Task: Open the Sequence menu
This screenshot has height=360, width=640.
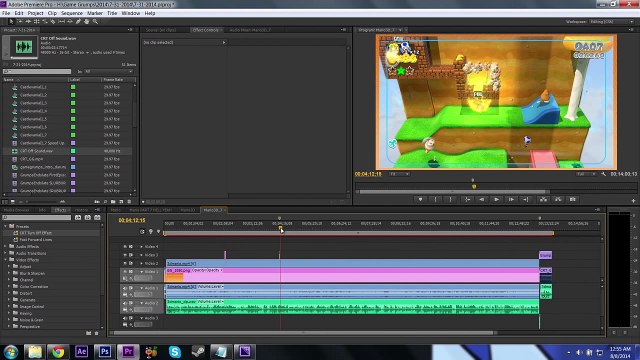Action: (72, 13)
